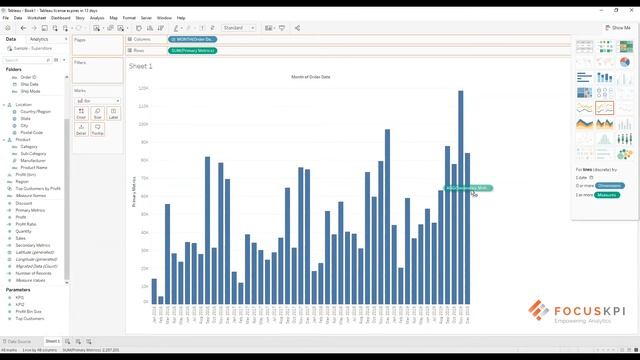
Task: Select the treemap chart in Show Me
Action: pyautogui.click(x=584, y=93)
